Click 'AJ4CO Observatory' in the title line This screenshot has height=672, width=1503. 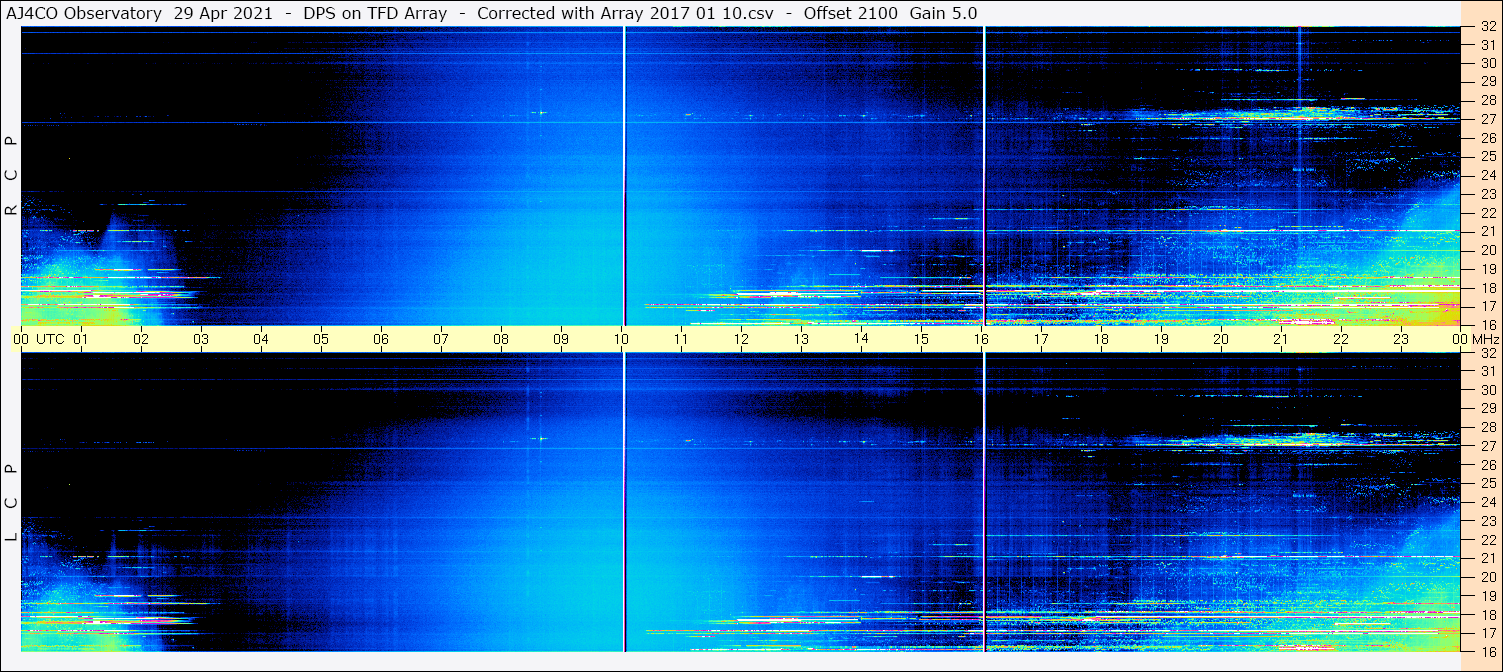point(85,13)
